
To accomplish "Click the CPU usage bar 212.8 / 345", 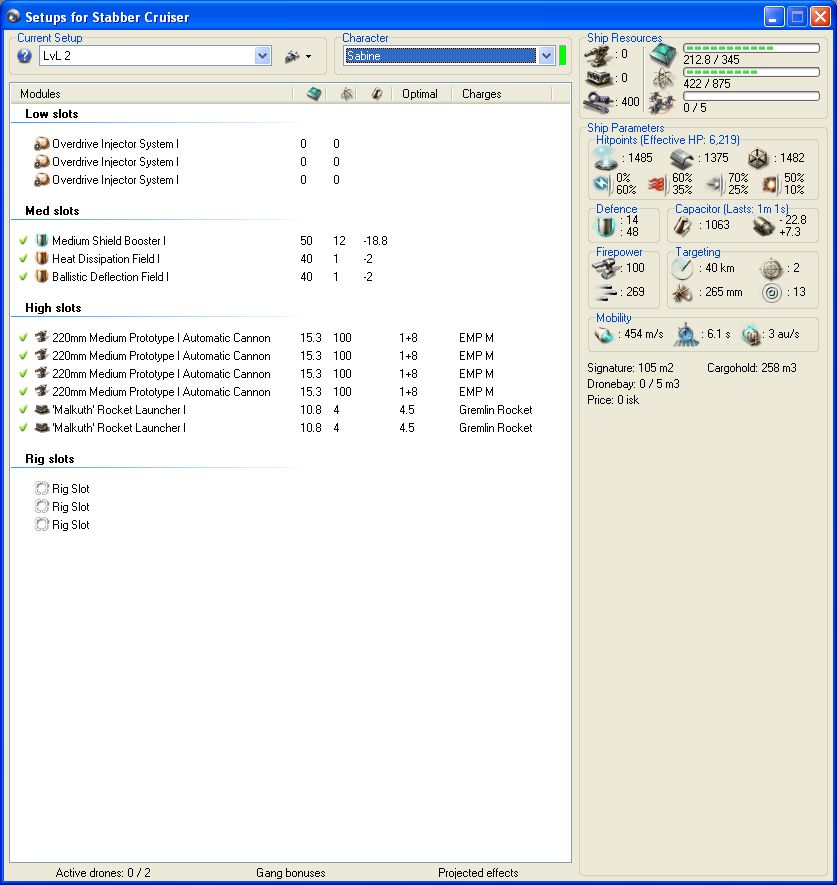I will pyautogui.click(x=751, y=49).
